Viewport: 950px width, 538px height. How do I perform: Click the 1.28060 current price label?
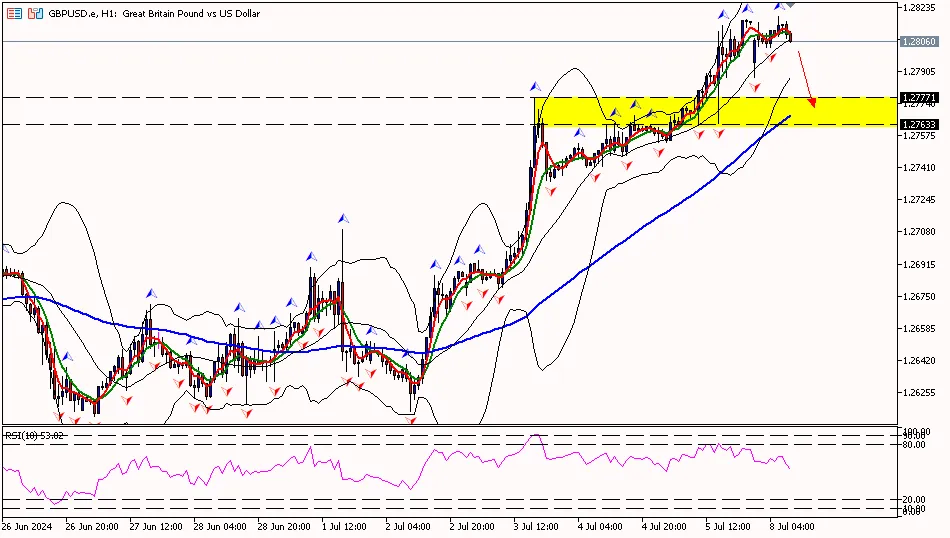point(919,42)
